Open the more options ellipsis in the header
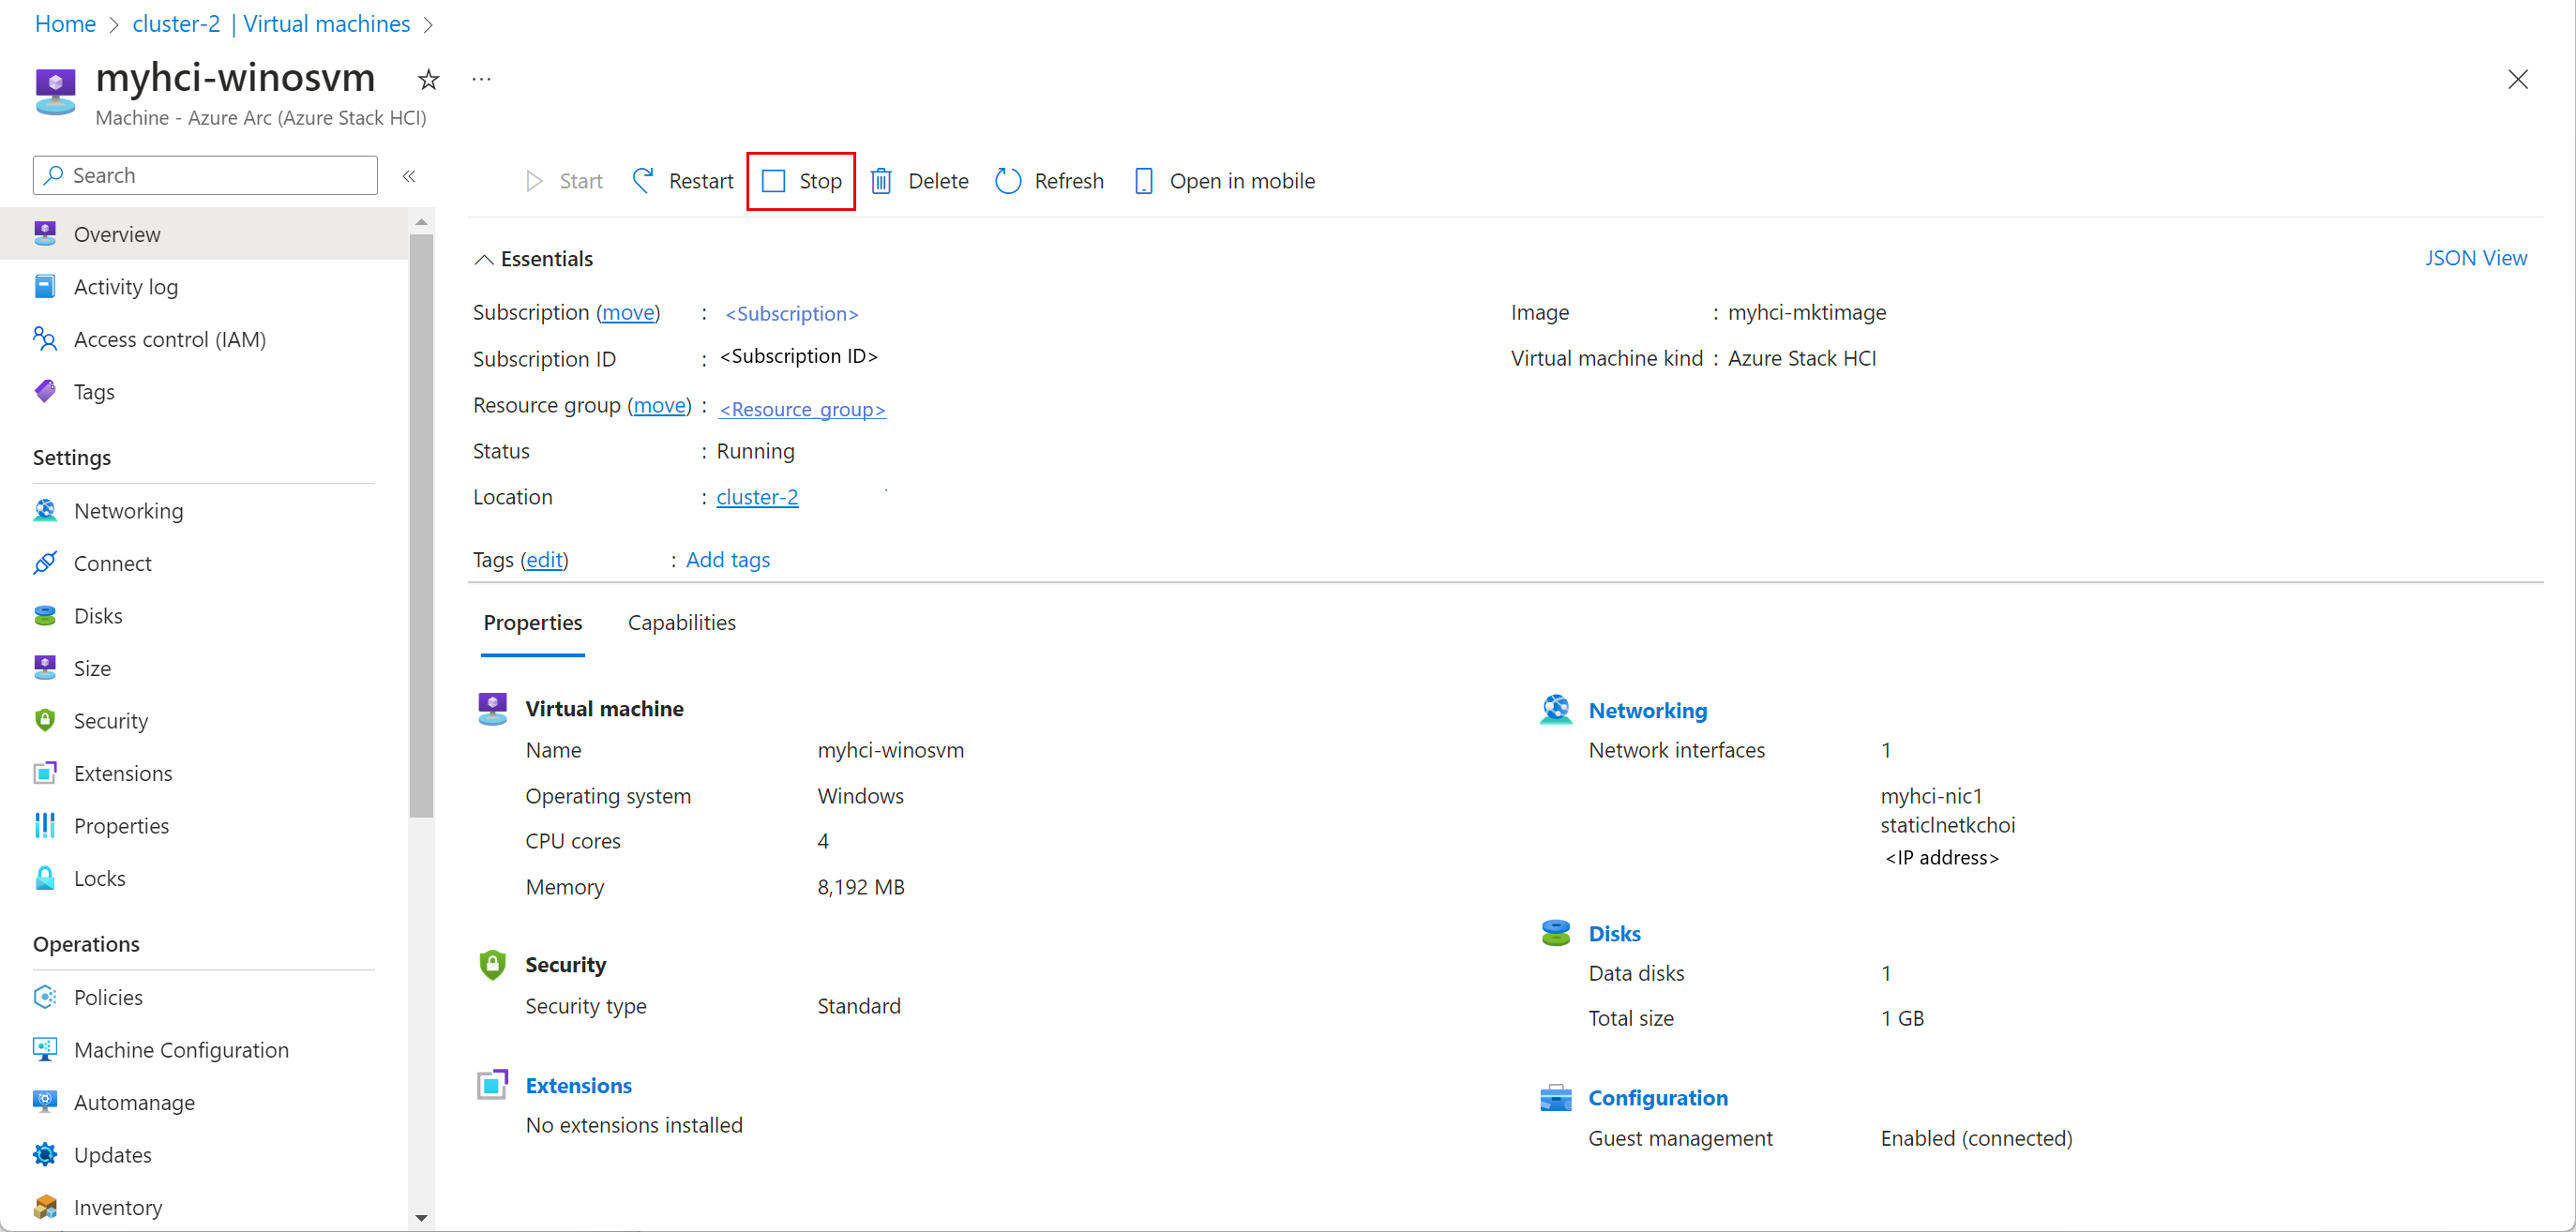Screen dimensions: 2576x1232 click(482, 79)
